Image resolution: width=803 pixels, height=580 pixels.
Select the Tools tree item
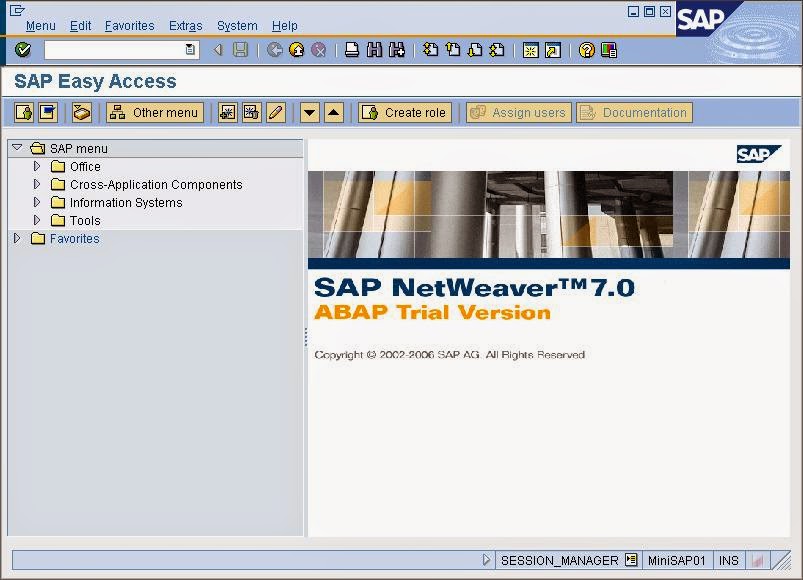85,221
